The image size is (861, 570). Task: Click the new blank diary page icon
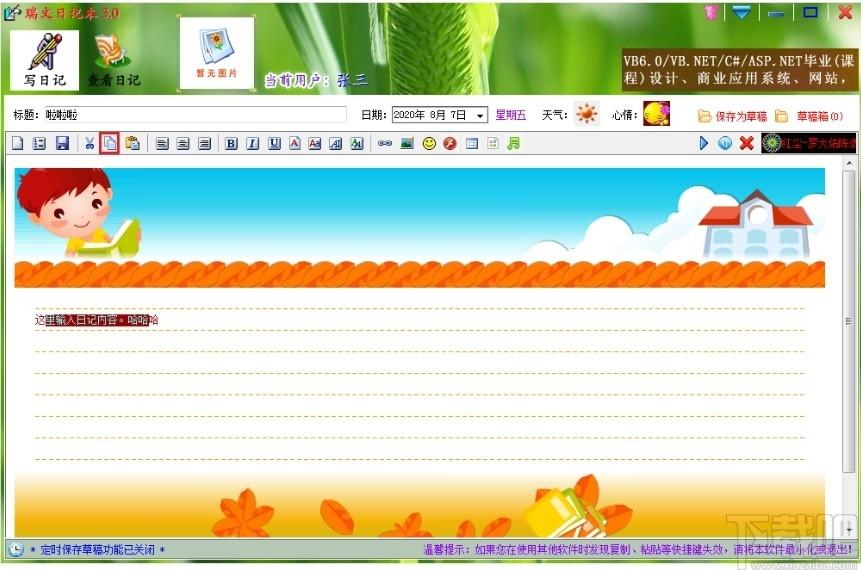18,143
